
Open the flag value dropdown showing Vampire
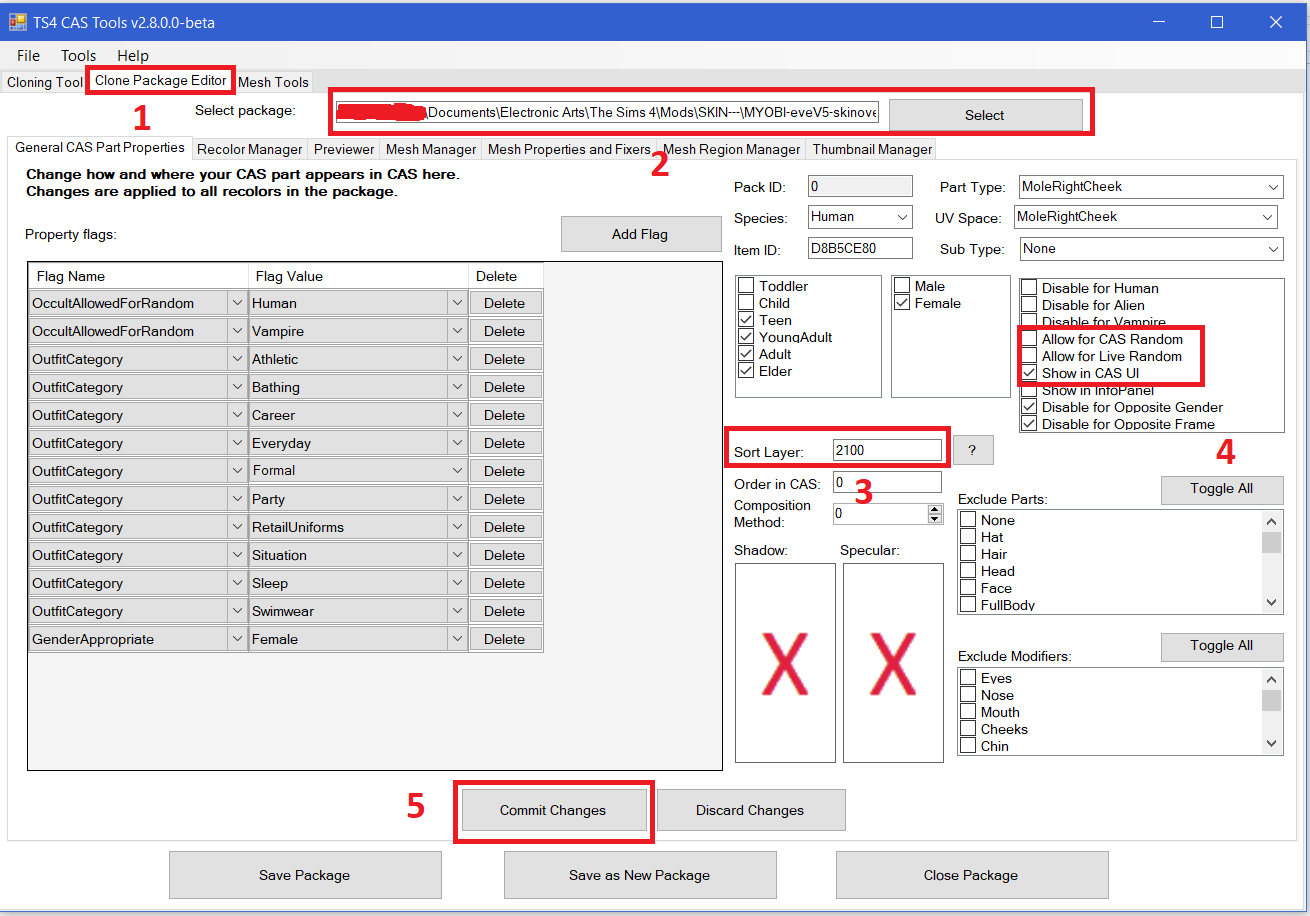457,331
